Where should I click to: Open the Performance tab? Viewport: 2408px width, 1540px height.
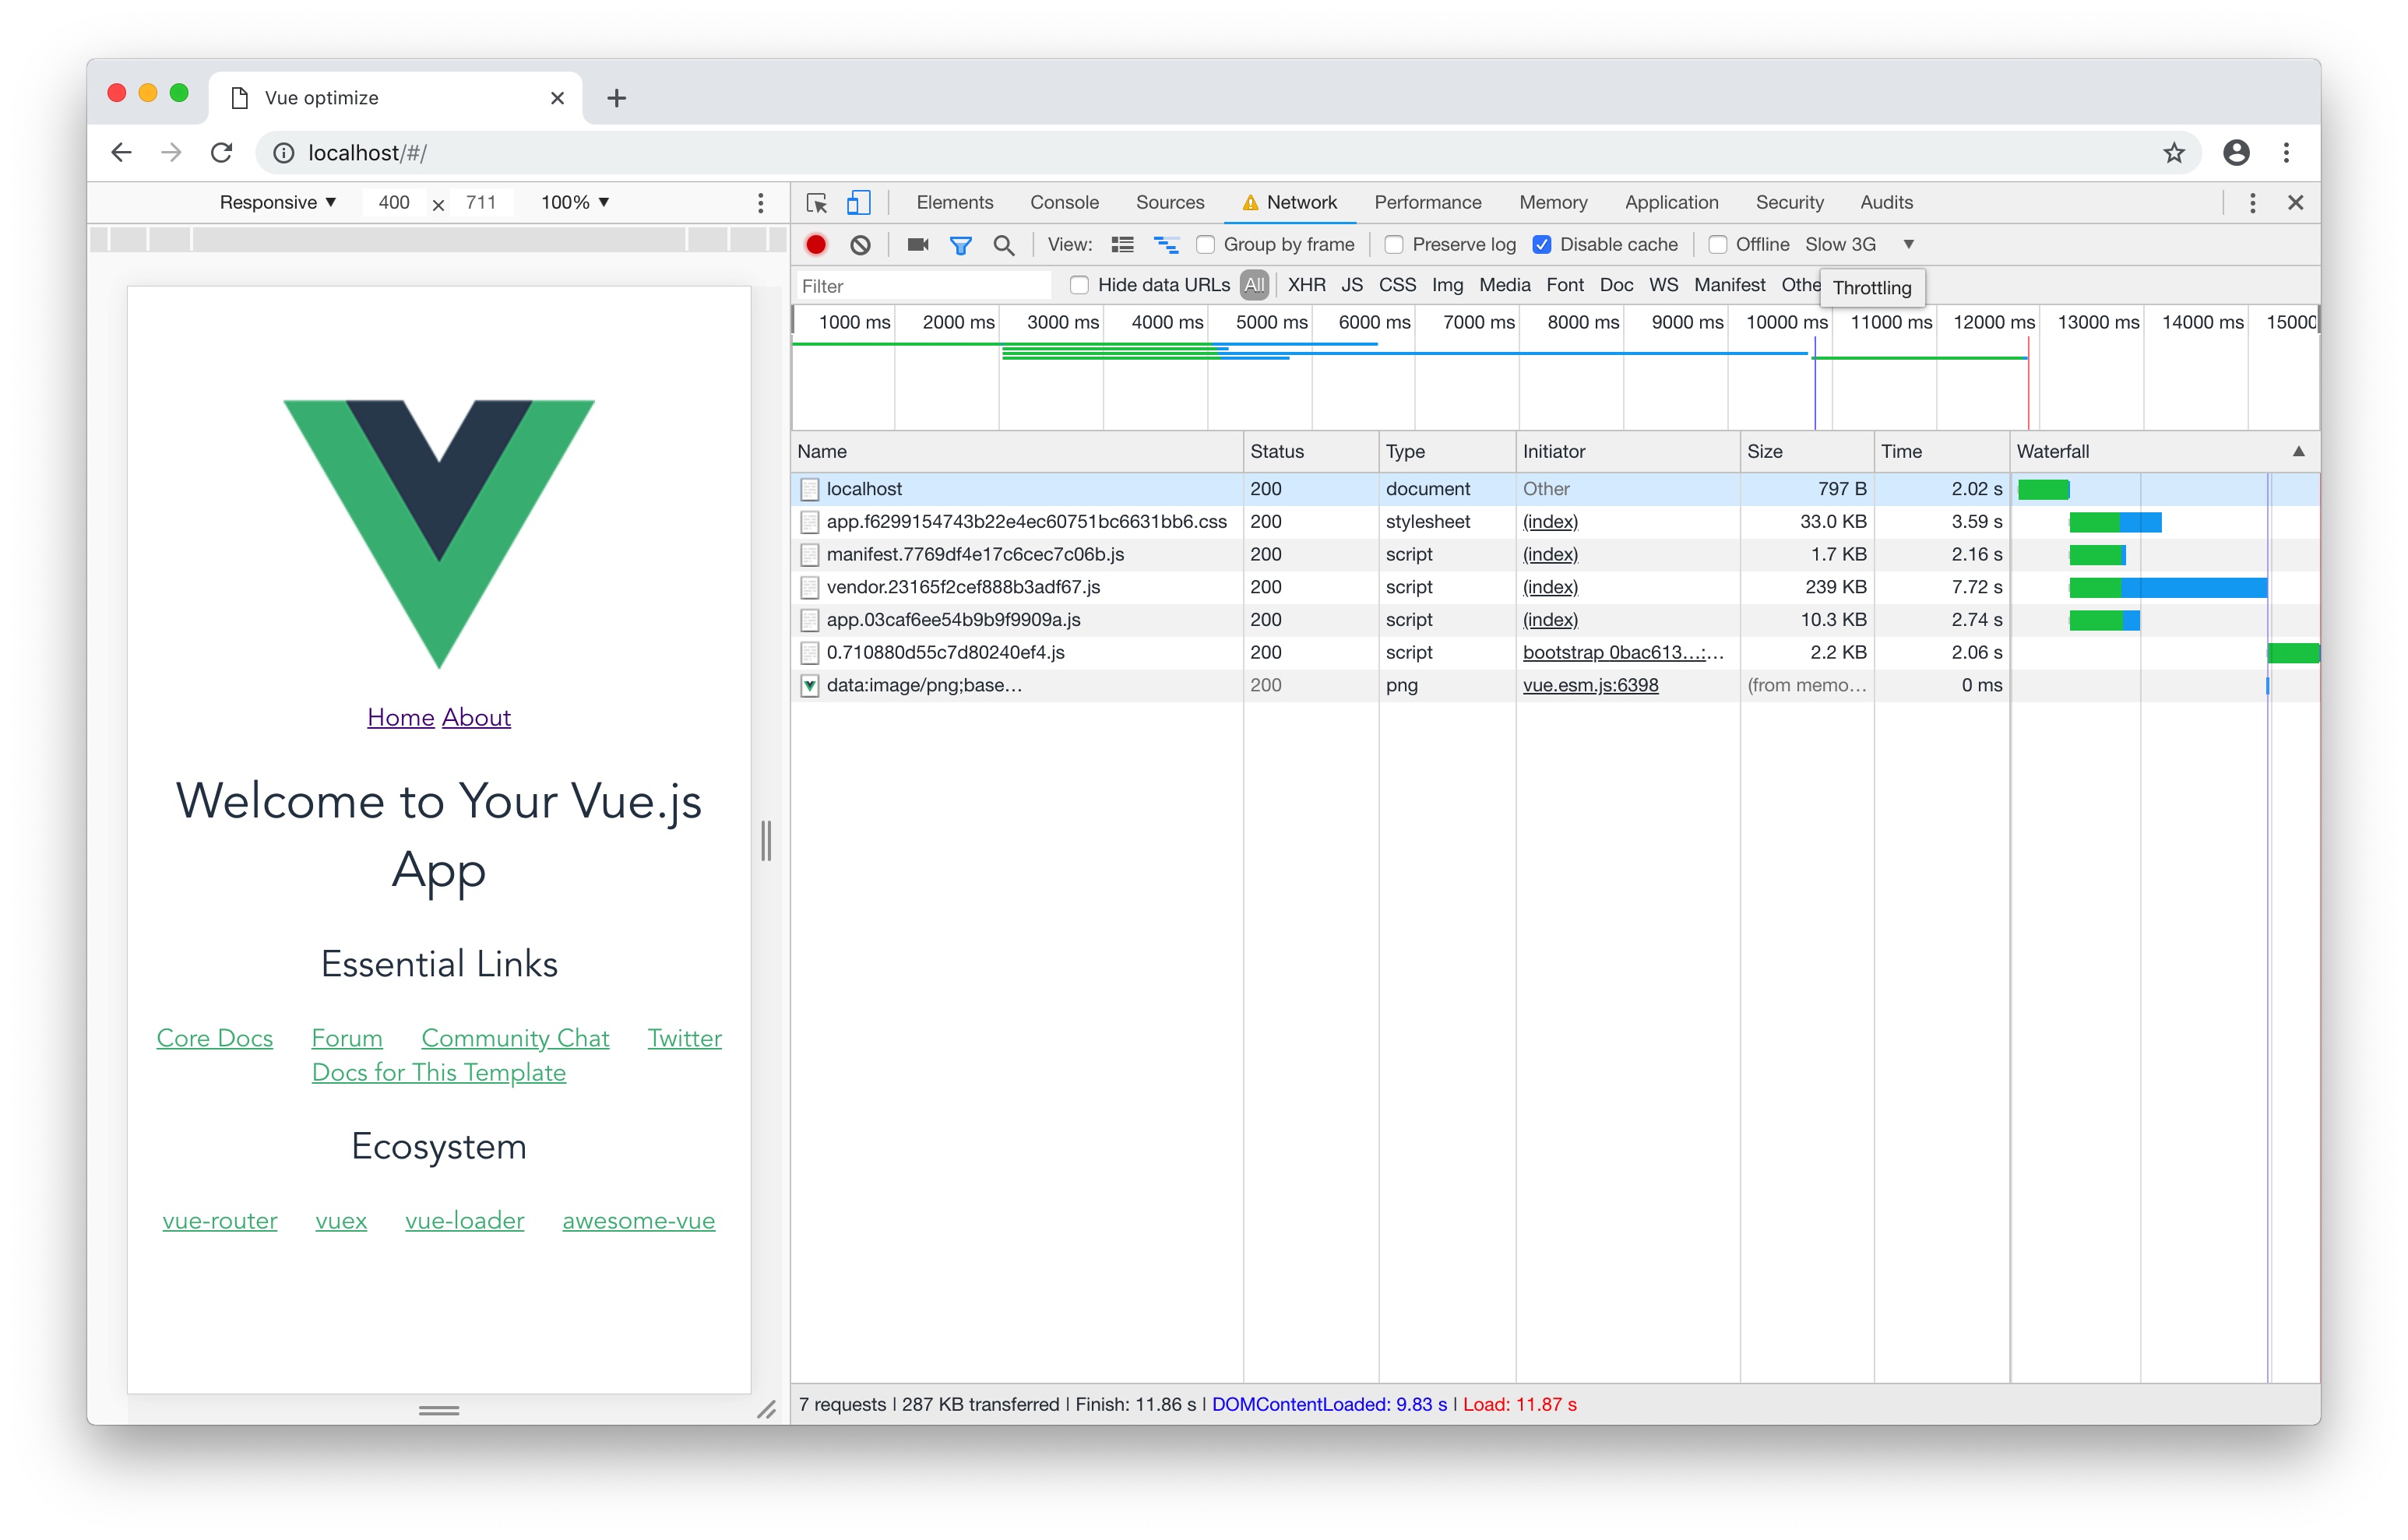tap(1427, 203)
